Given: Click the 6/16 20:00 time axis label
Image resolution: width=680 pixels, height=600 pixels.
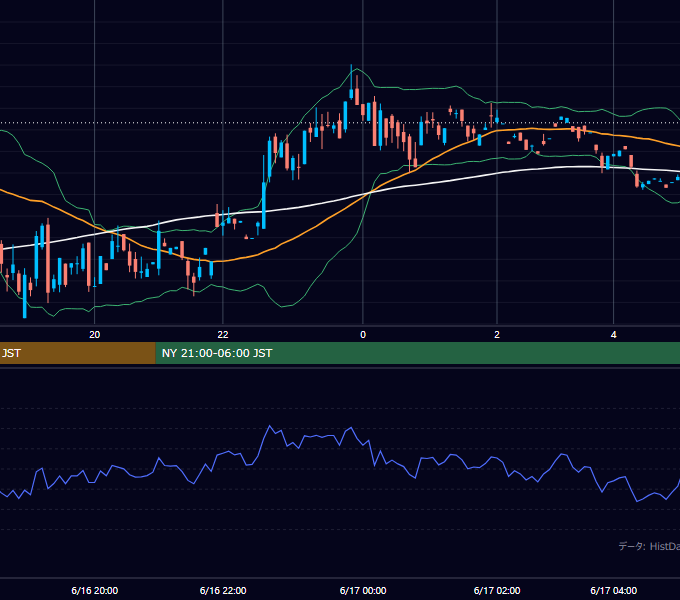Looking at the screenshot, I should pyautogui.click(x=95, y=590).
